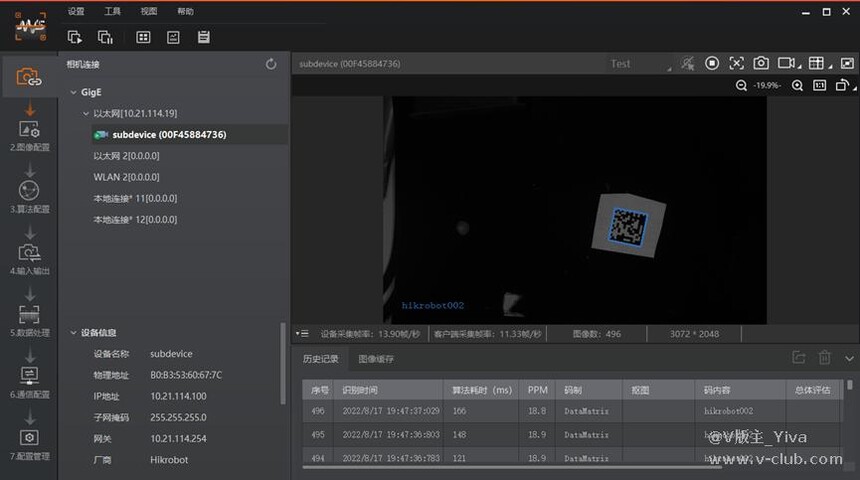
Task: Start video recording icon
Action: (786, 64)
